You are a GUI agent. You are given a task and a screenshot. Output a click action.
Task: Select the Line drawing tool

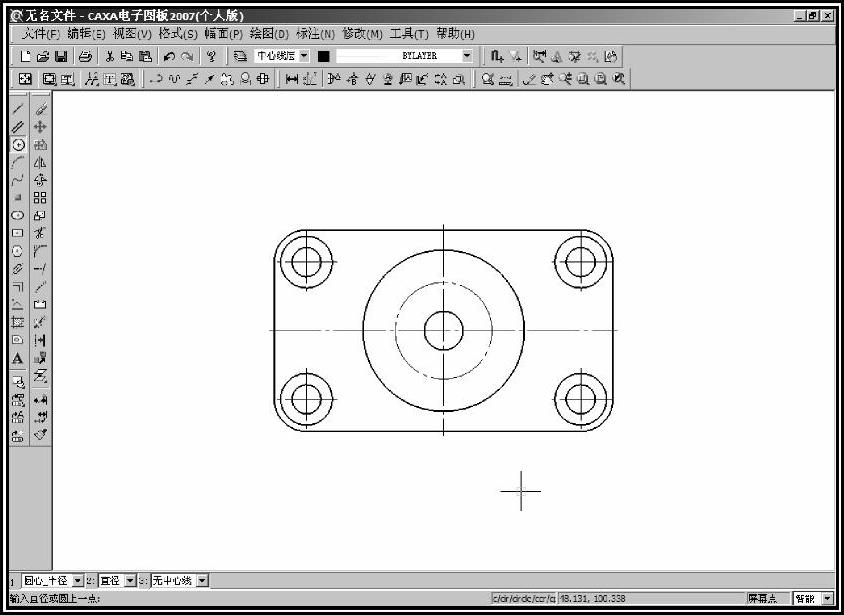(18, 109)
